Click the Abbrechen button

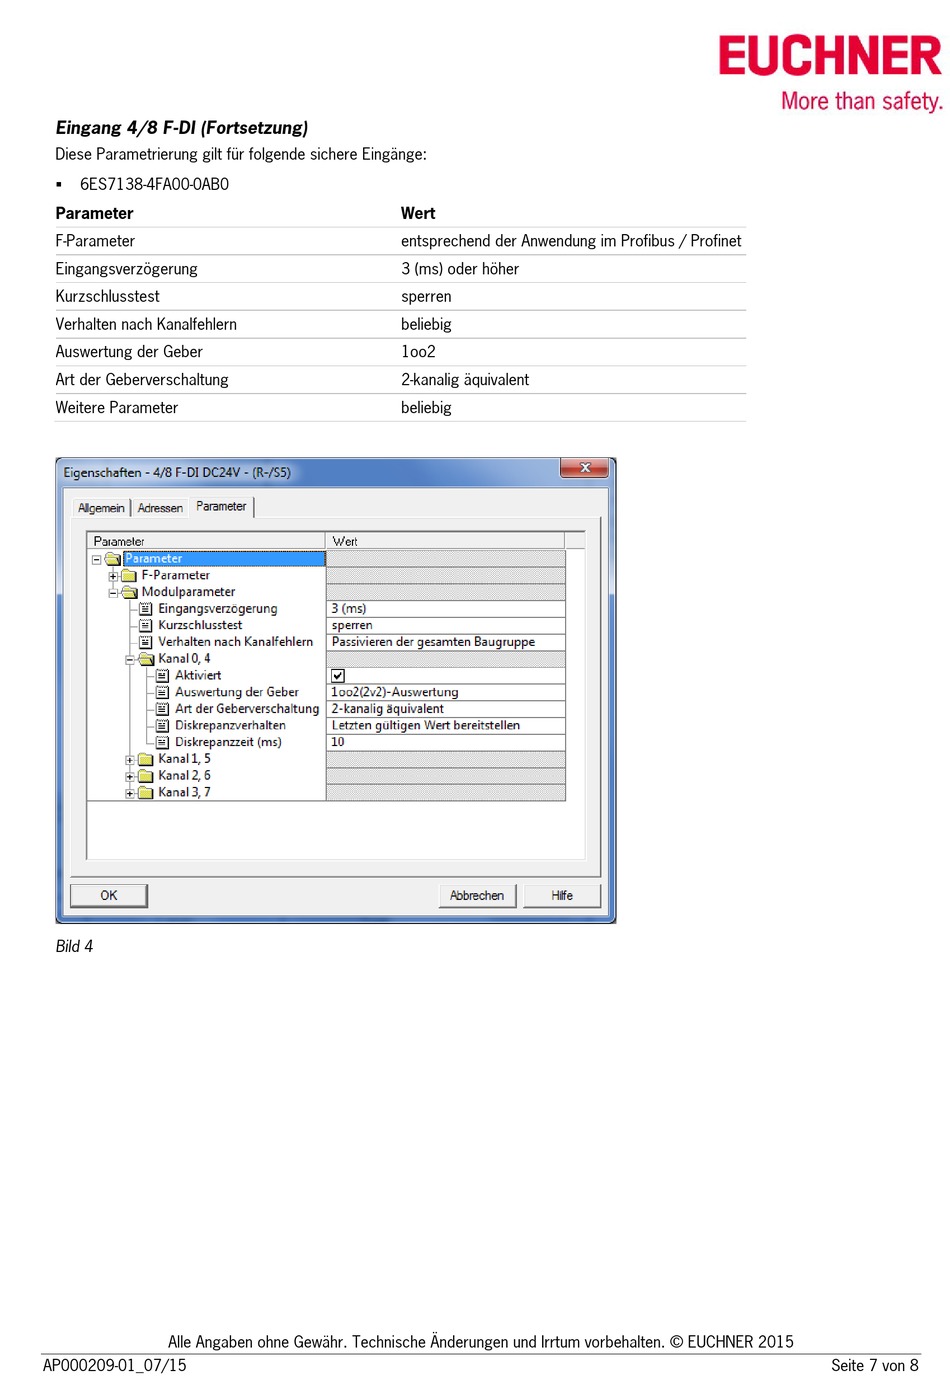click(477, 895)
